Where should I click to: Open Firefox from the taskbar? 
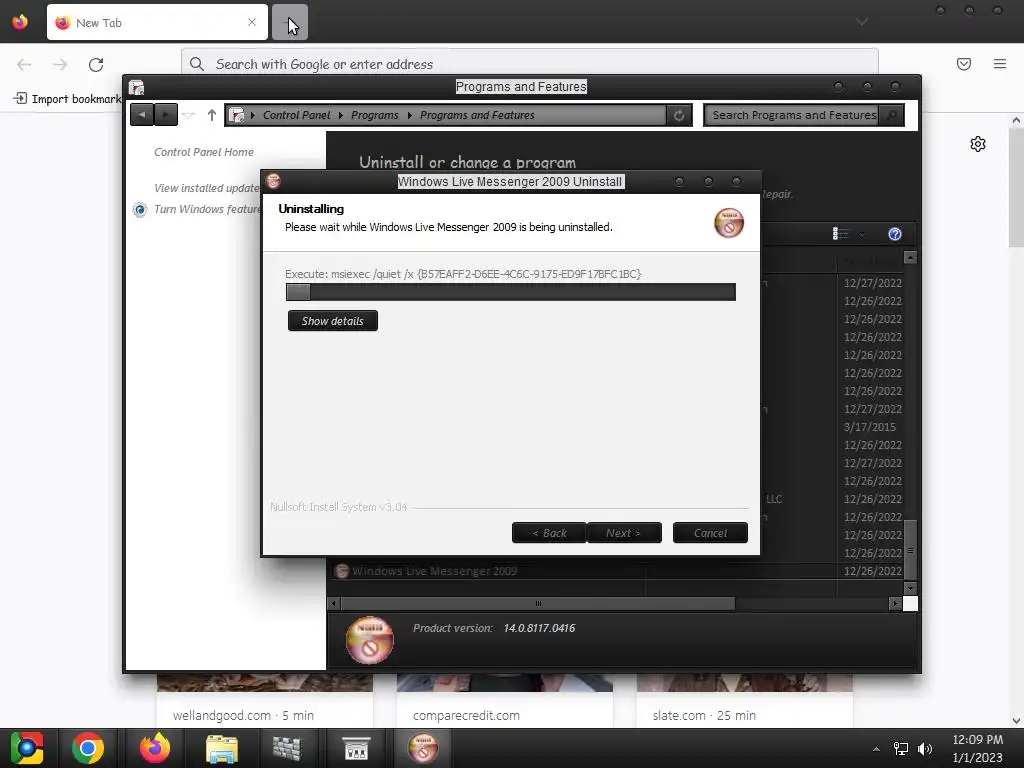(x=155, y=748)
